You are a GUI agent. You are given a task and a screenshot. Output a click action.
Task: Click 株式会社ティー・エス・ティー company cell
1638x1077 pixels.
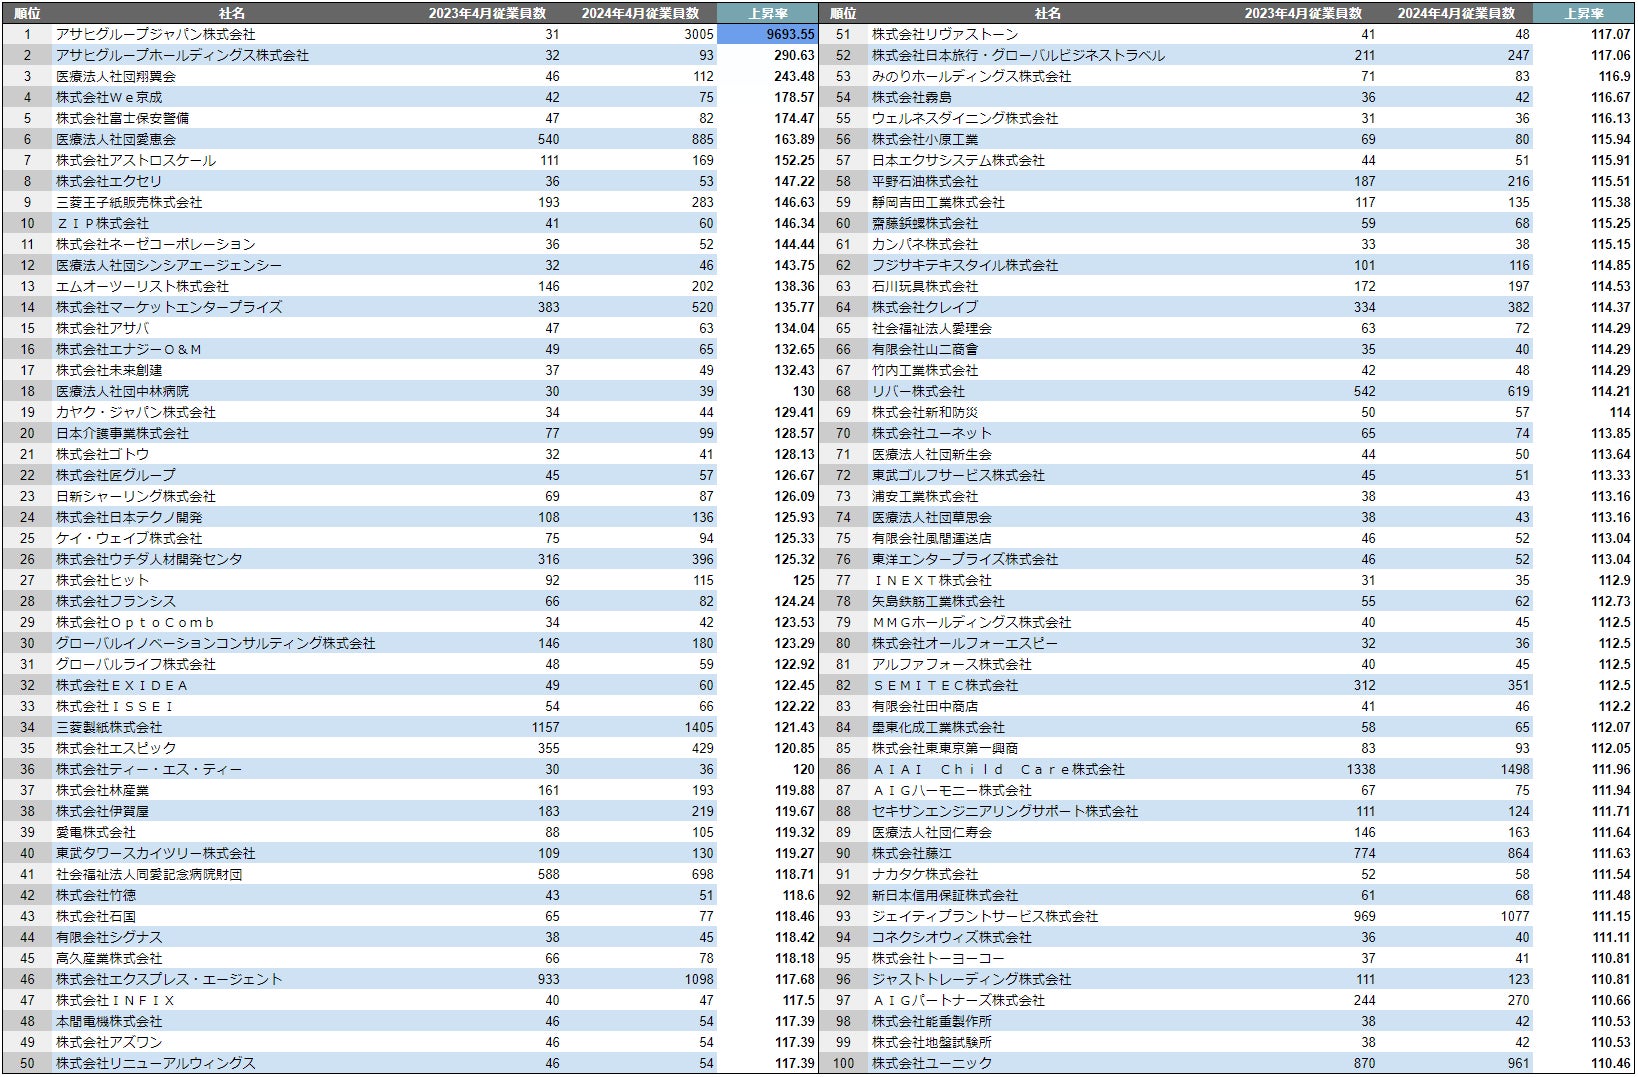pos(149,769)
